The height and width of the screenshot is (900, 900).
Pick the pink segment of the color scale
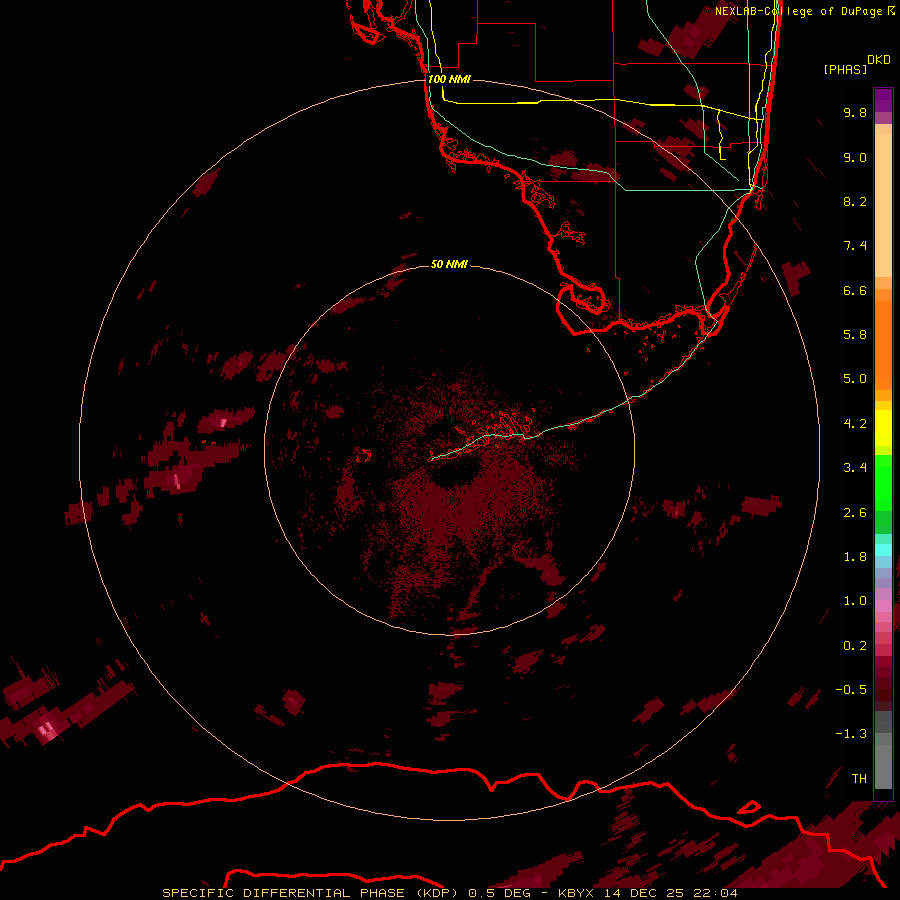(x=883, y=606)
